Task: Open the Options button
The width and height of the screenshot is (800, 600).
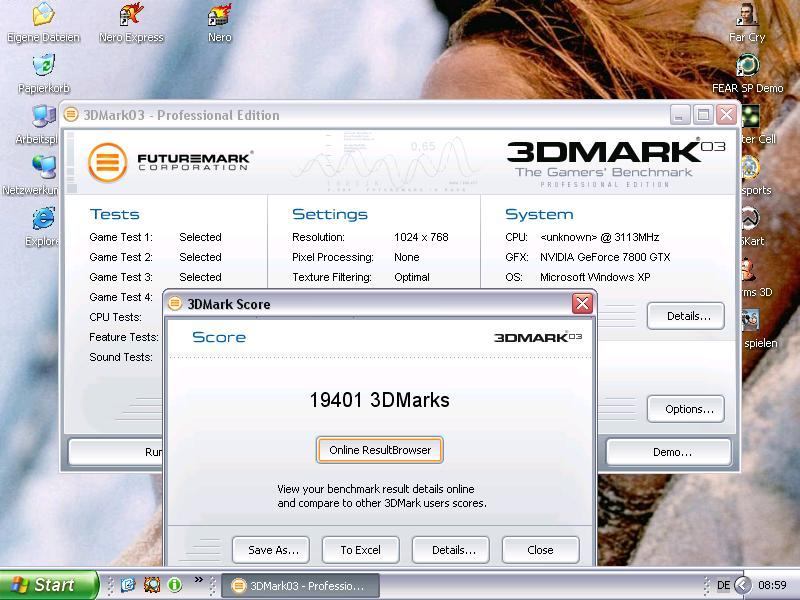Action: click(x=686, y=409)
